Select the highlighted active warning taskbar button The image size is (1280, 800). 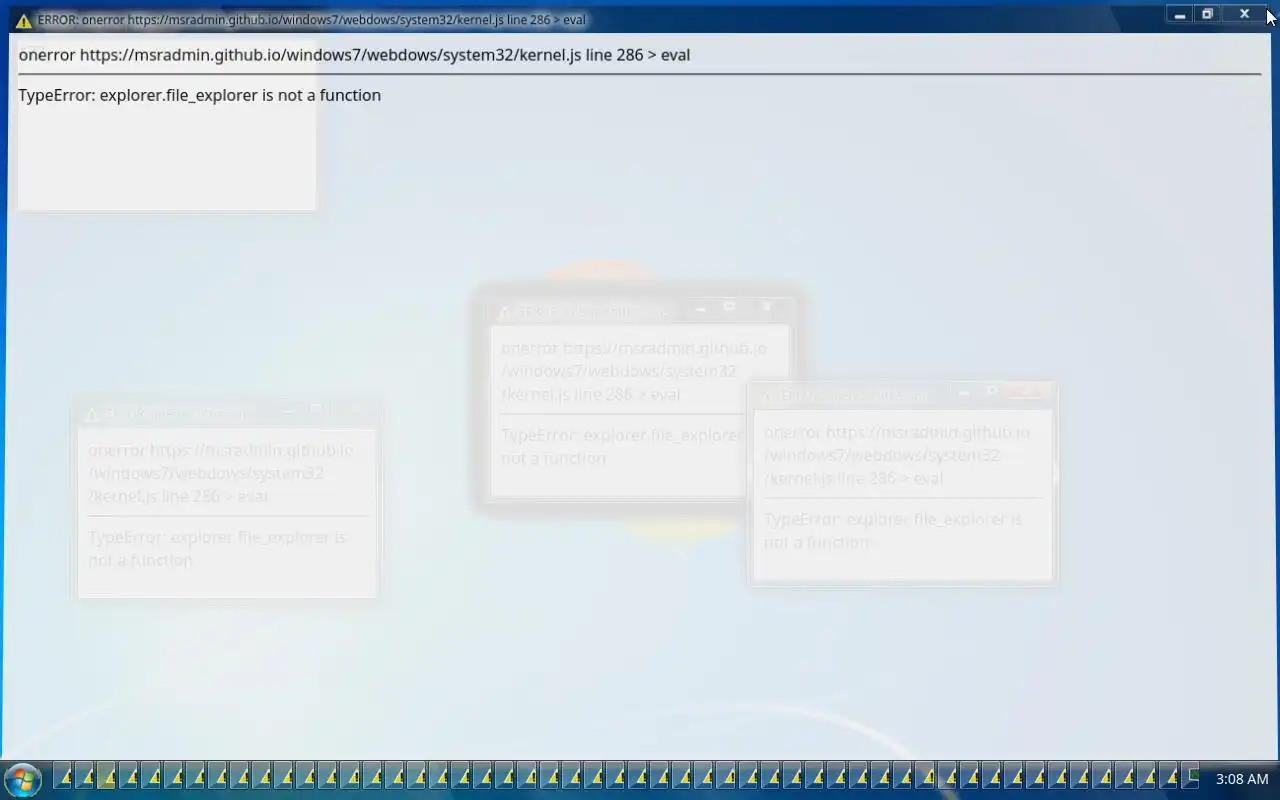pyautogui.click(x=106, y=776)
